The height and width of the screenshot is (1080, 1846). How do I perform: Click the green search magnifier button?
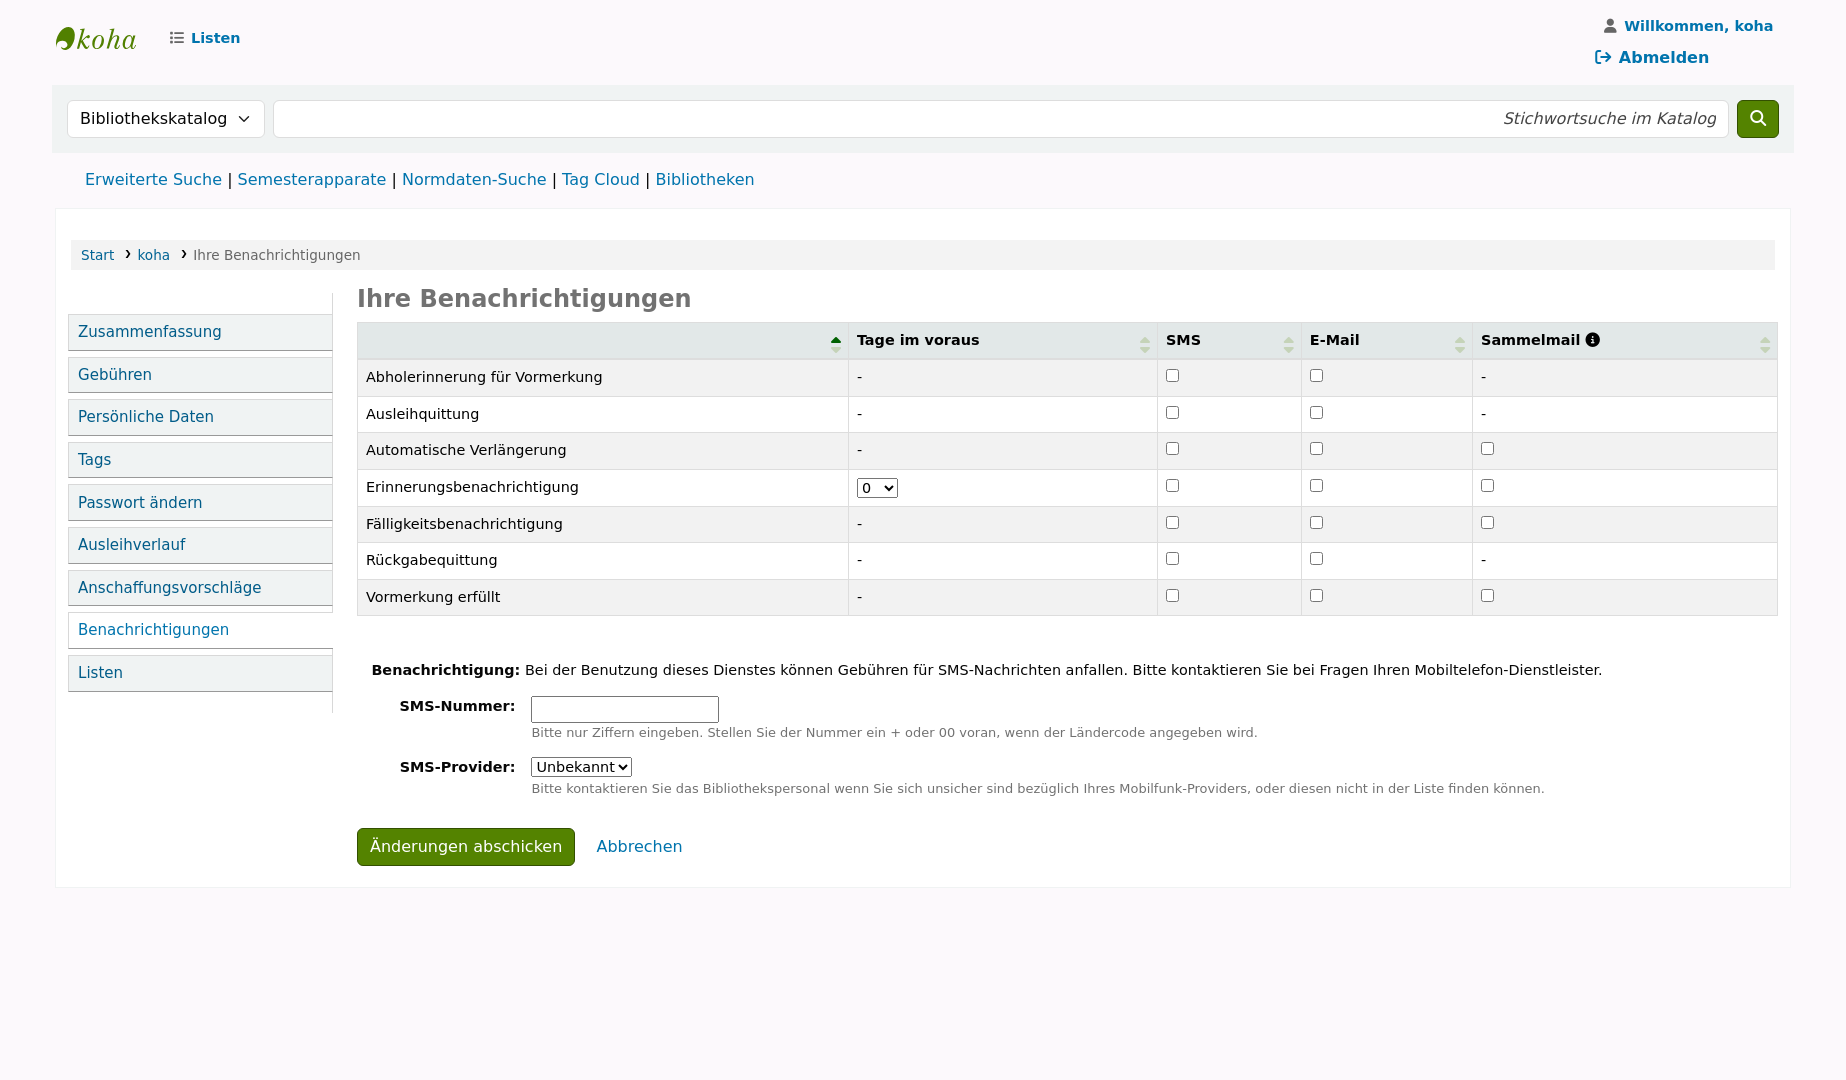[1757, 119]
